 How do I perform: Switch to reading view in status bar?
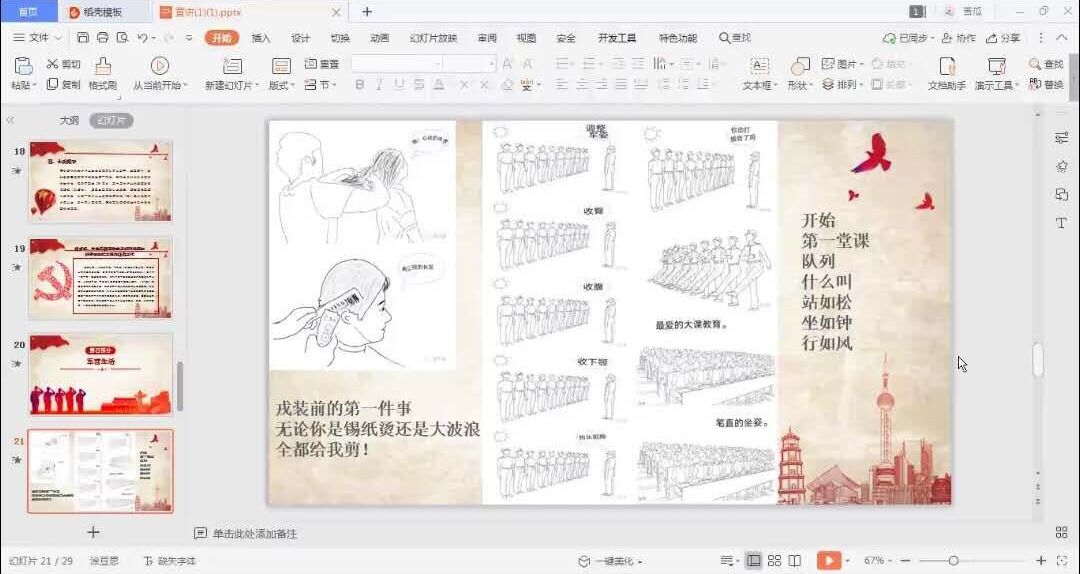797,561
